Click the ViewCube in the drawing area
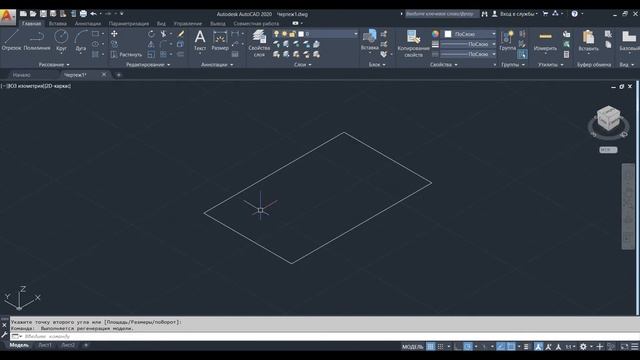This screenshot has height=360, width=640. 608,118
